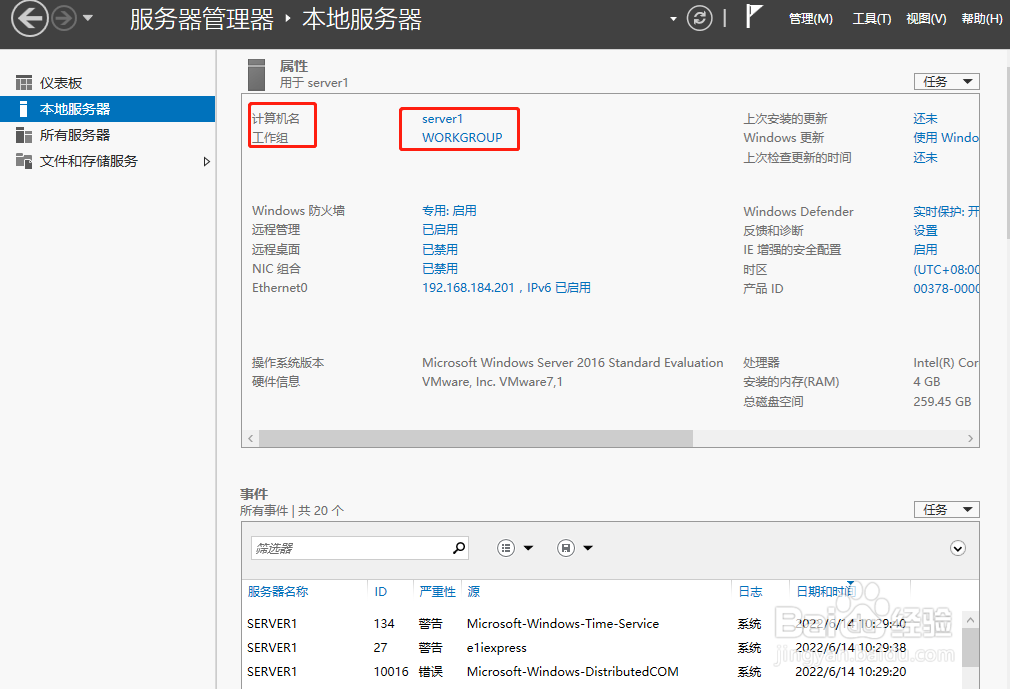
Task: Select 本地服务器 in the sidebar
Action: pos(108,109)
